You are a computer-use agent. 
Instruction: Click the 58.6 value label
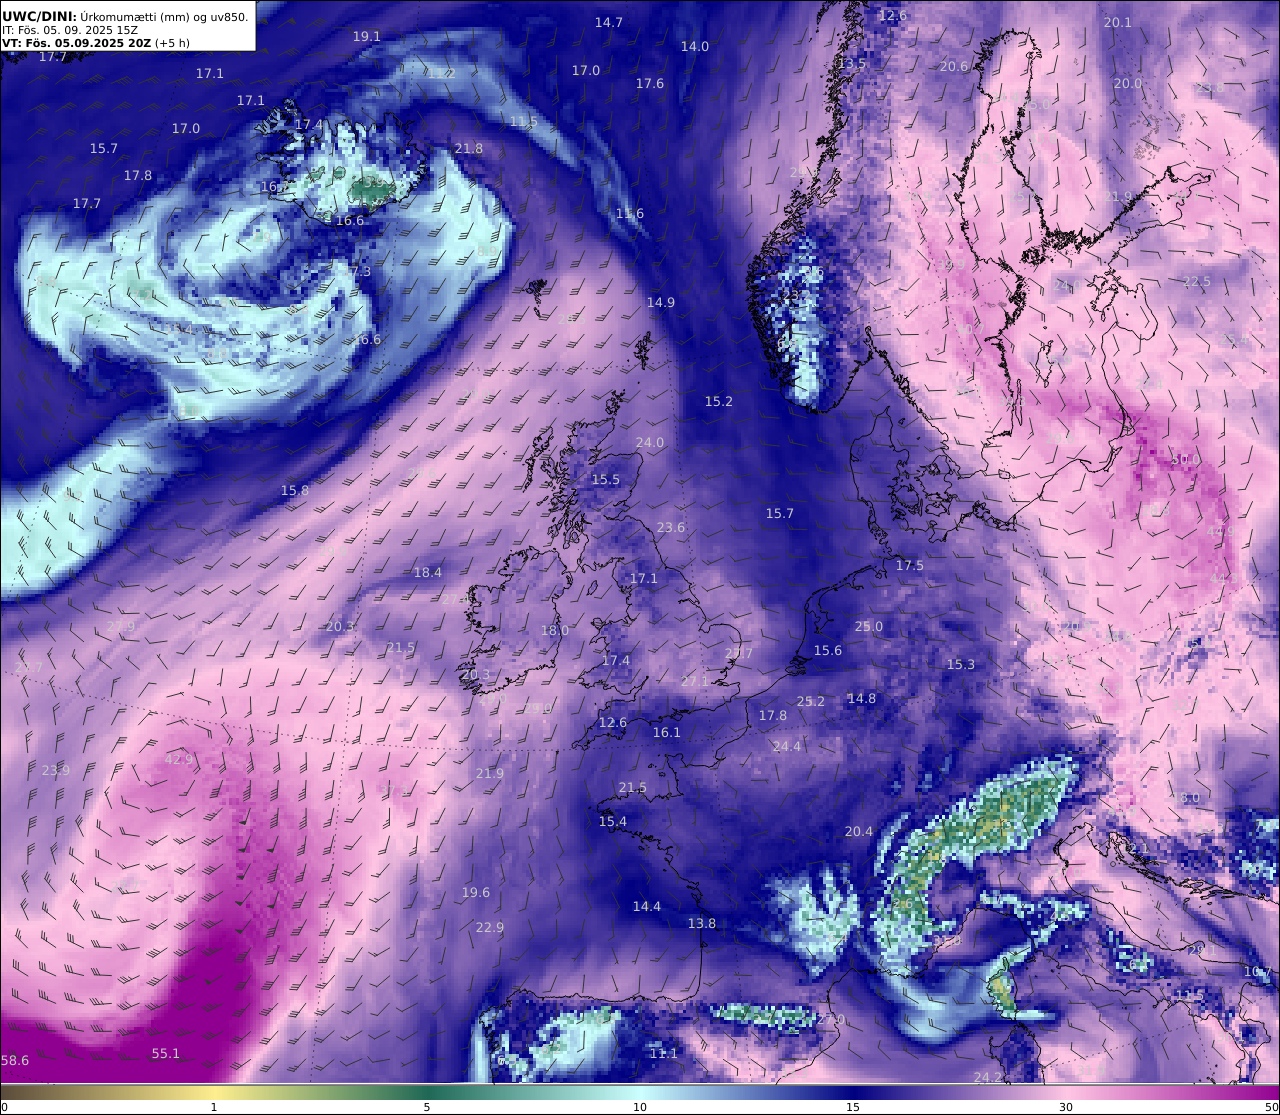click(15, 1060)
